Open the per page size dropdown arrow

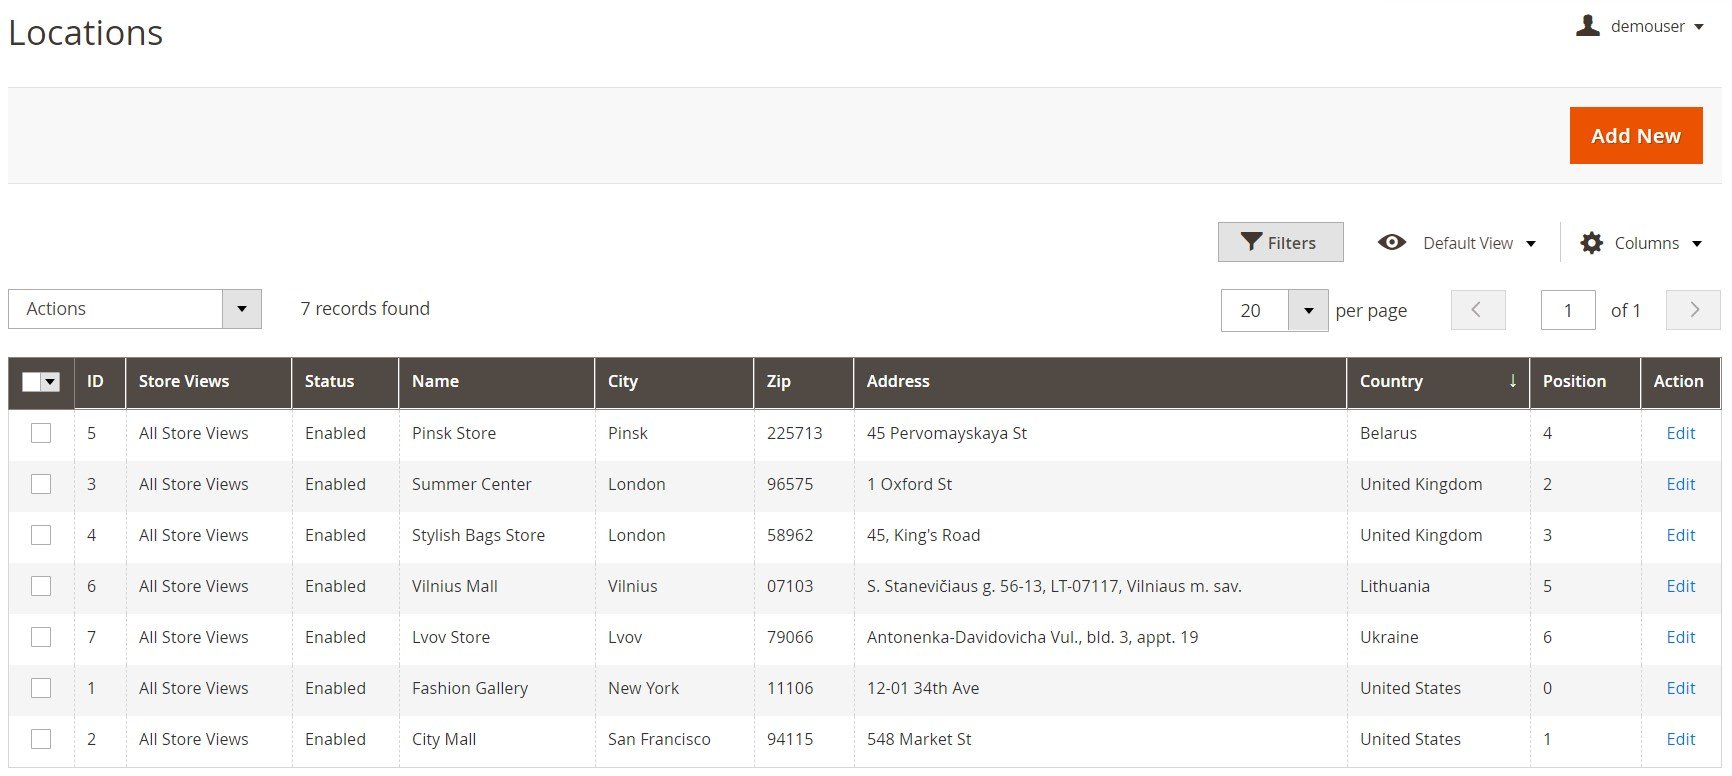click(x=1308, y=310)
